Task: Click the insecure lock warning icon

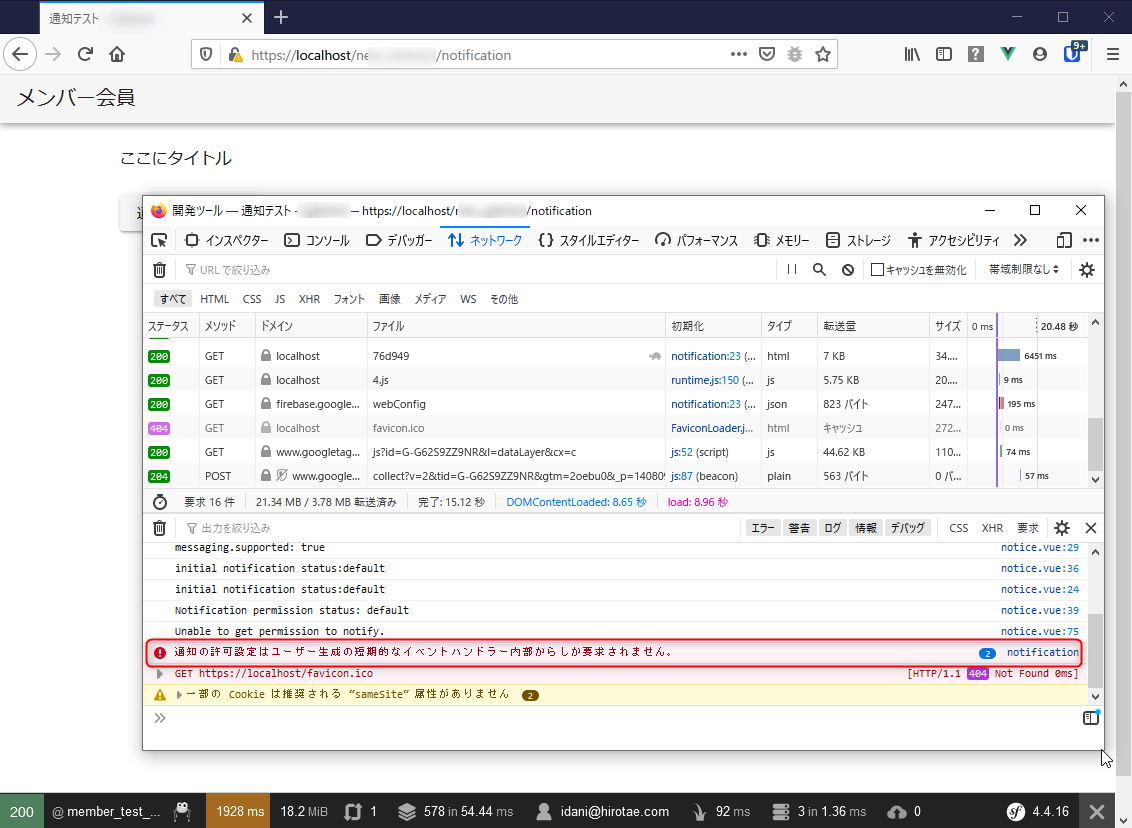Action: point(235,55)
